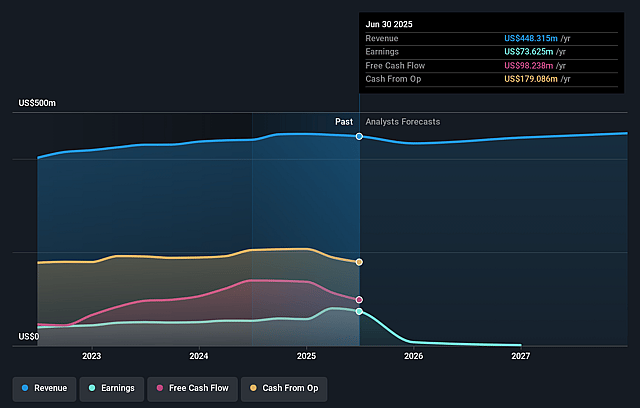Click the 2025 x-axis label
Screen dimensions: 640x408
tap(306, 356)
